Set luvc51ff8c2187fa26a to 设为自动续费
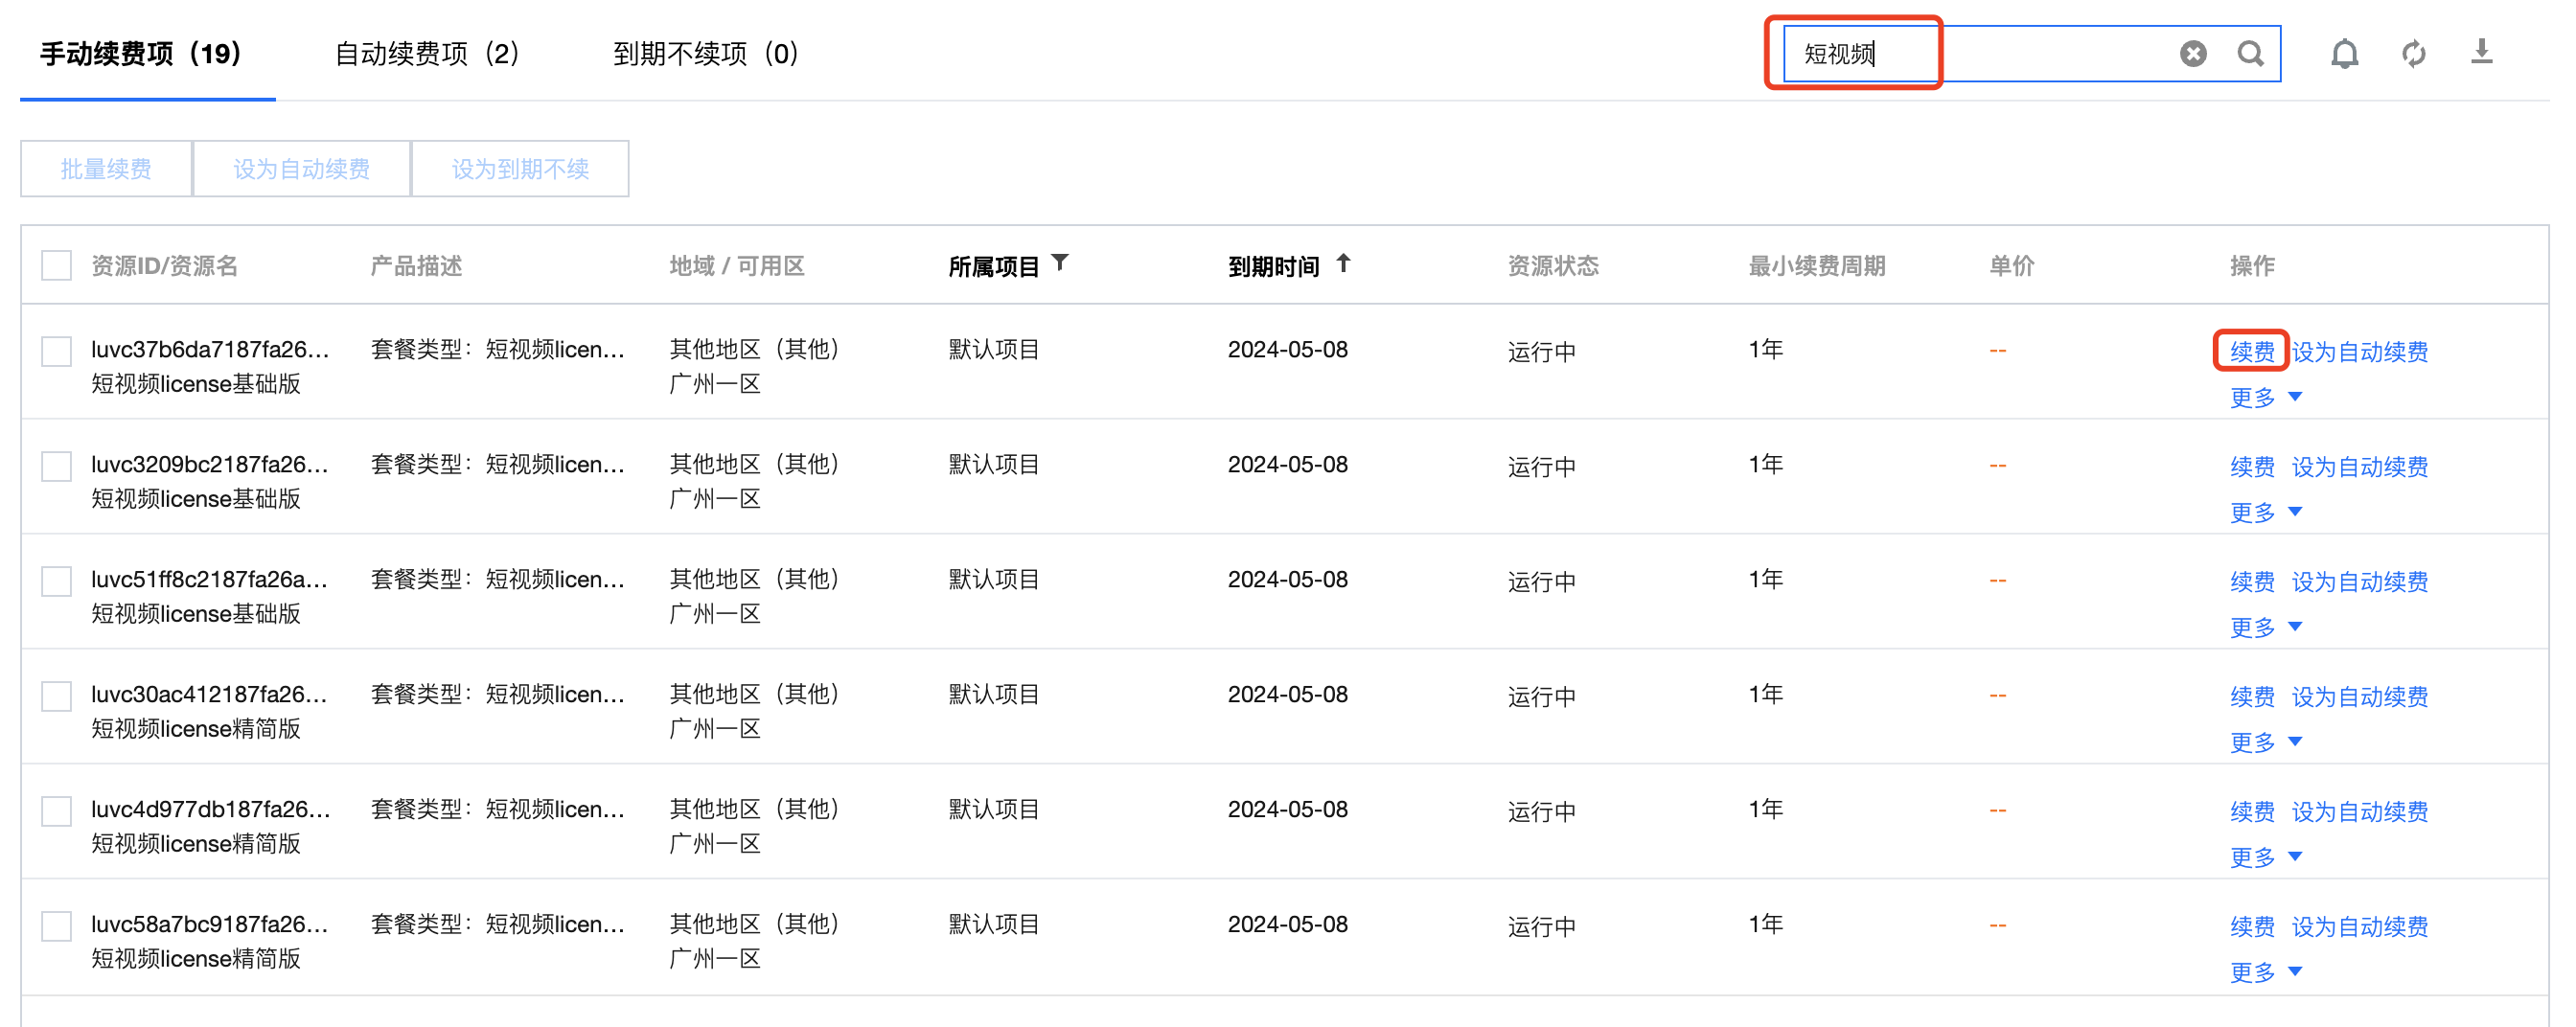 (2359, 582)
